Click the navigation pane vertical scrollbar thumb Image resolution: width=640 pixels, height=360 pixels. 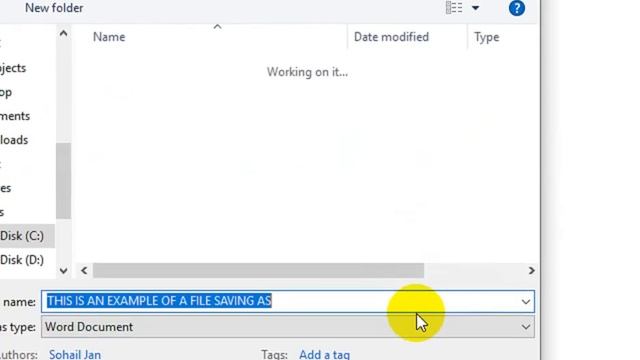63,181
